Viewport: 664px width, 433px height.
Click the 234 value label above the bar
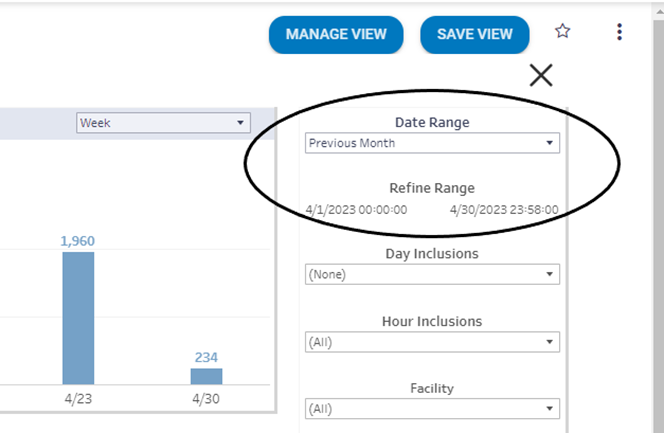(207, 357)
